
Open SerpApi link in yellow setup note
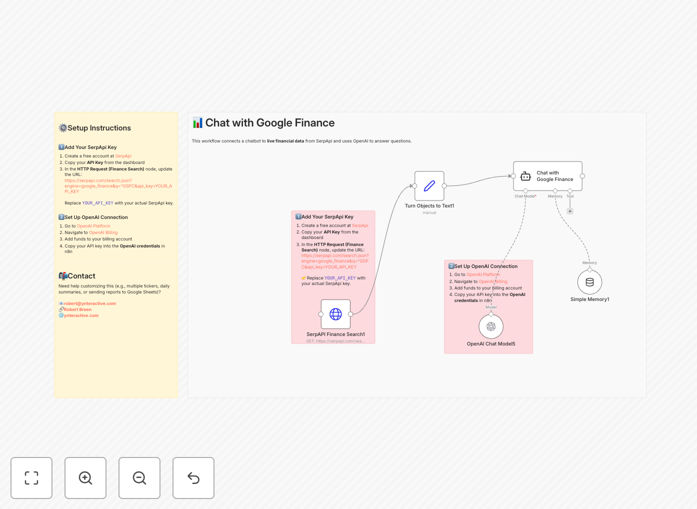pyautogui.click(x=123, y=156)
